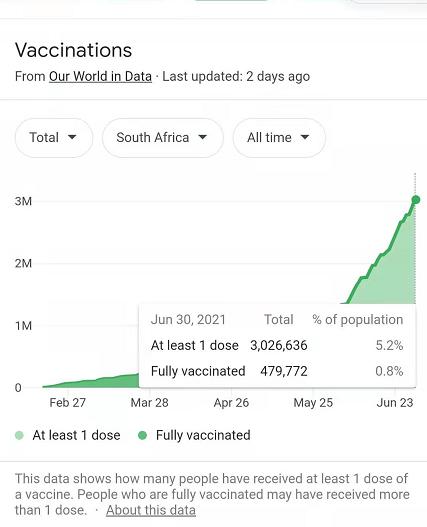Select the Jun 30 data point marker on chart
The width and height of the screenshot is (427, 527).
[416, 200]
